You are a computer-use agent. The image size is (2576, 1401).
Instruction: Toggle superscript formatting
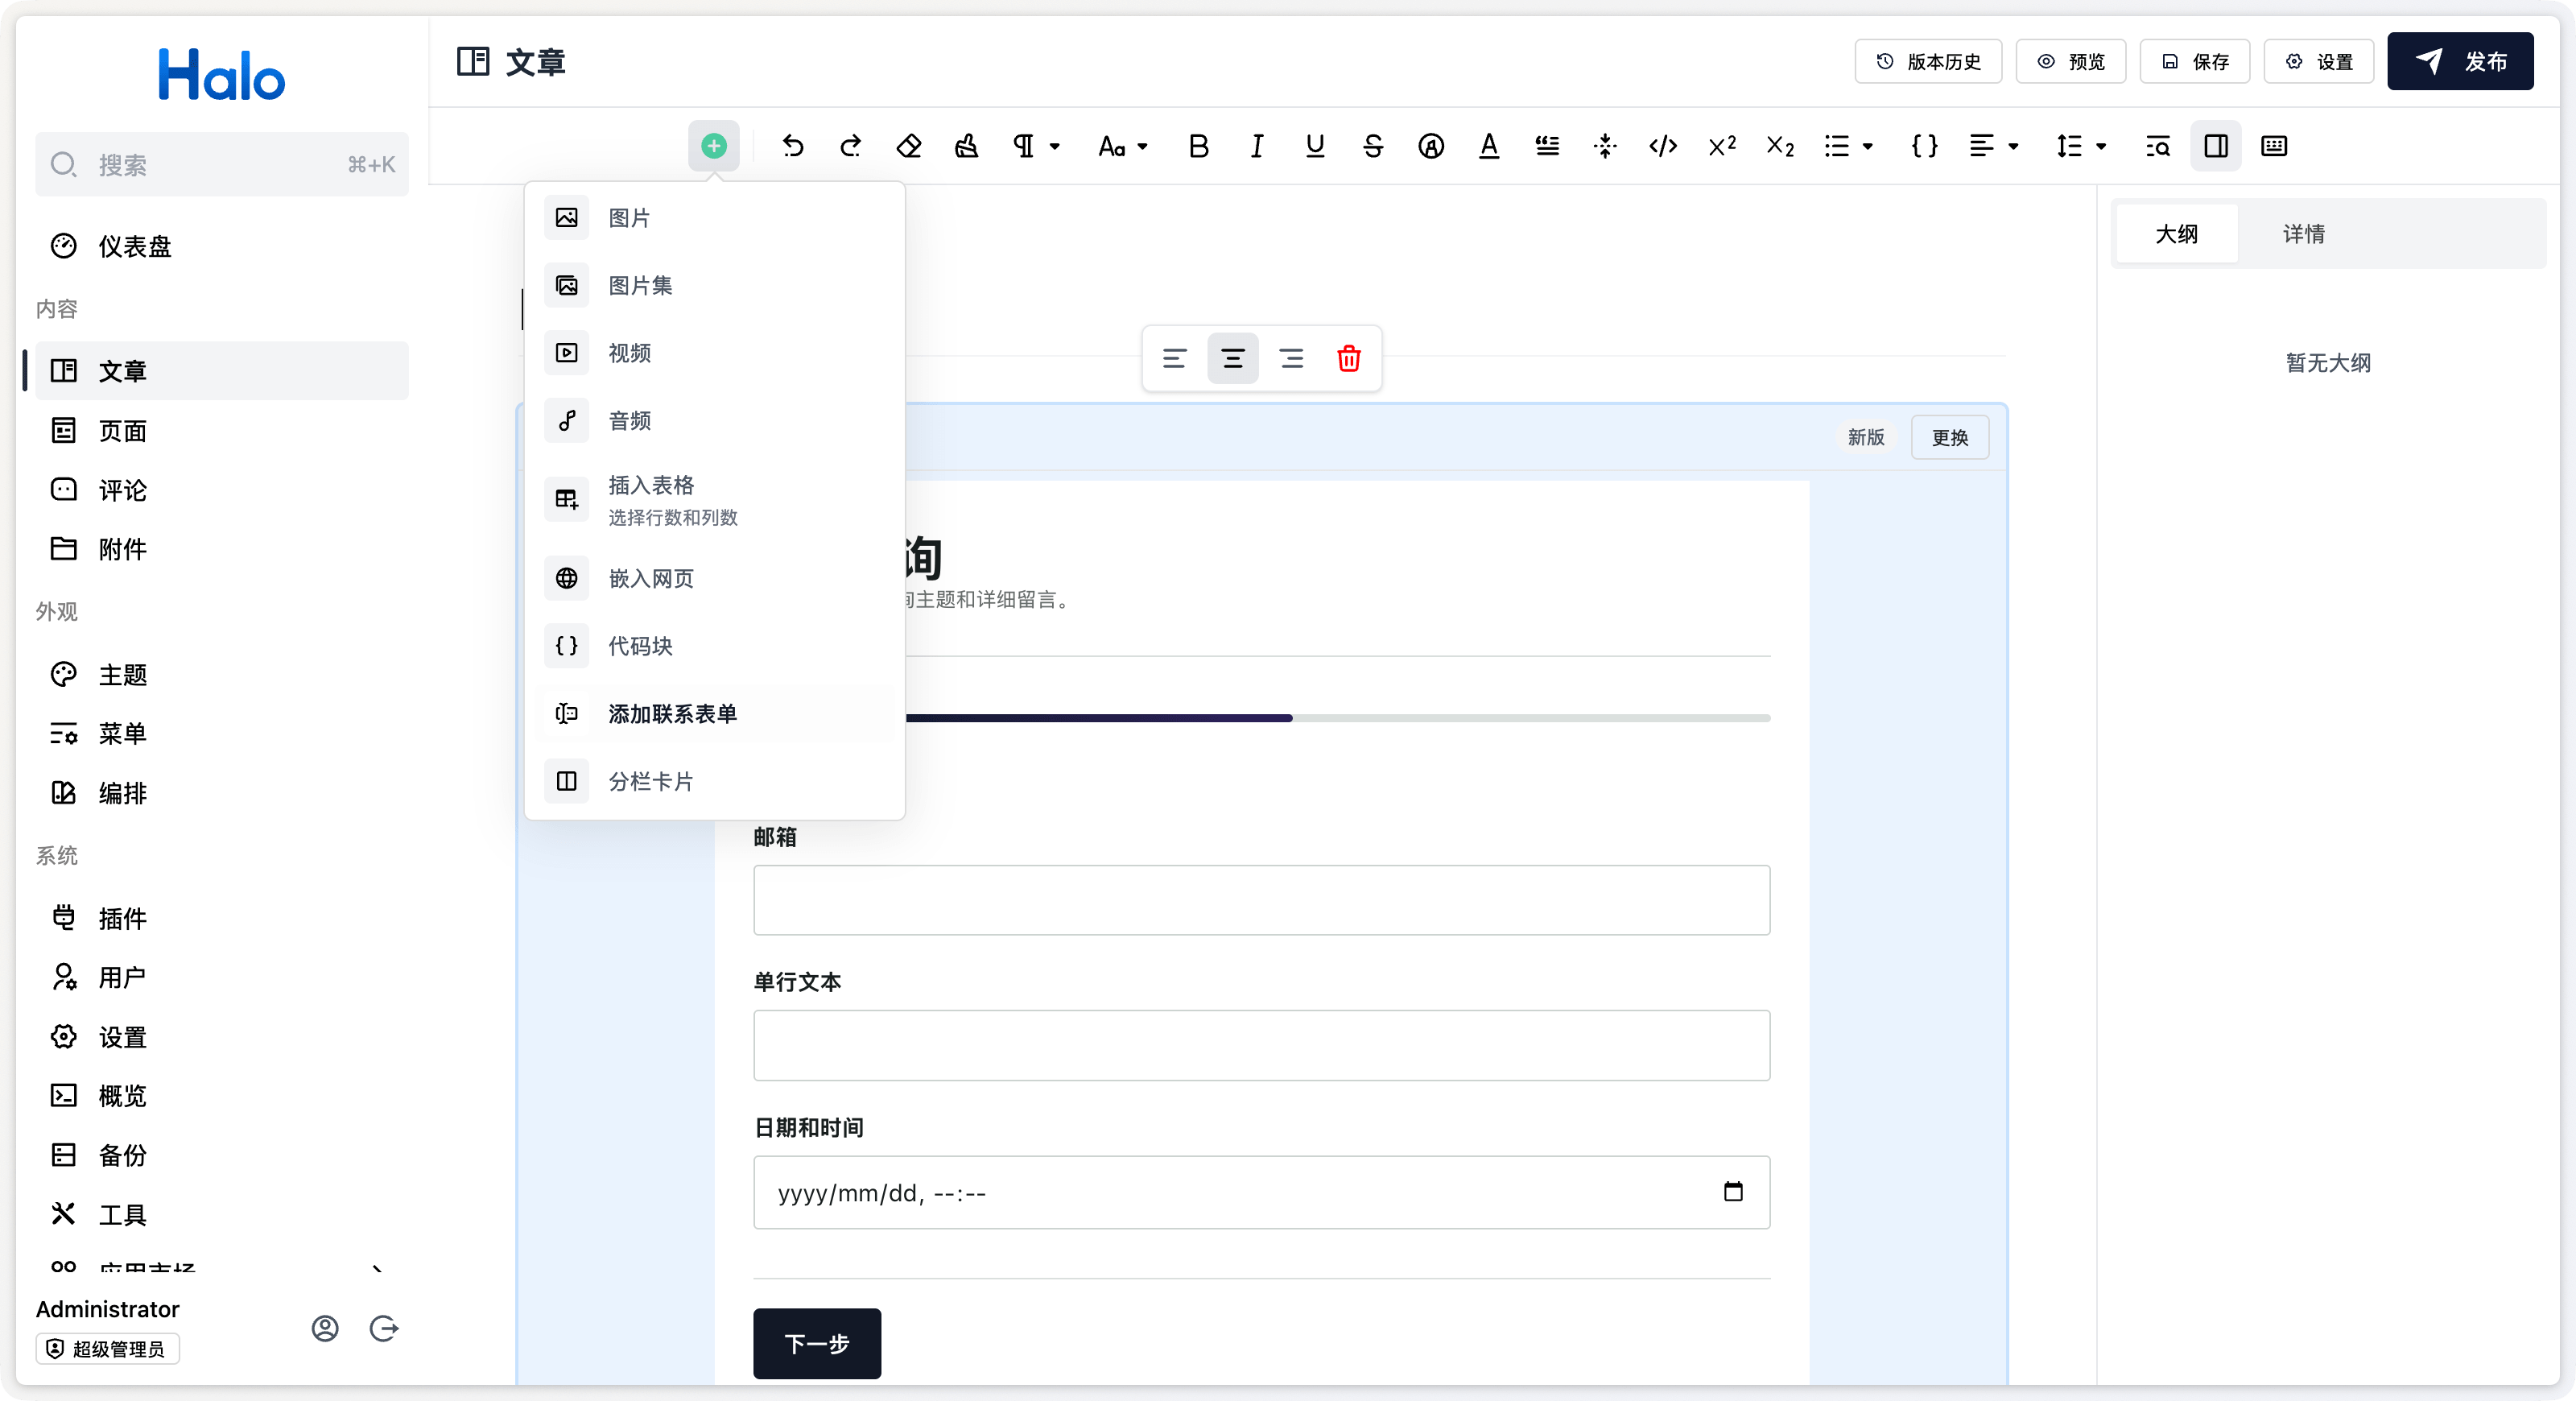coord(1720,146)
